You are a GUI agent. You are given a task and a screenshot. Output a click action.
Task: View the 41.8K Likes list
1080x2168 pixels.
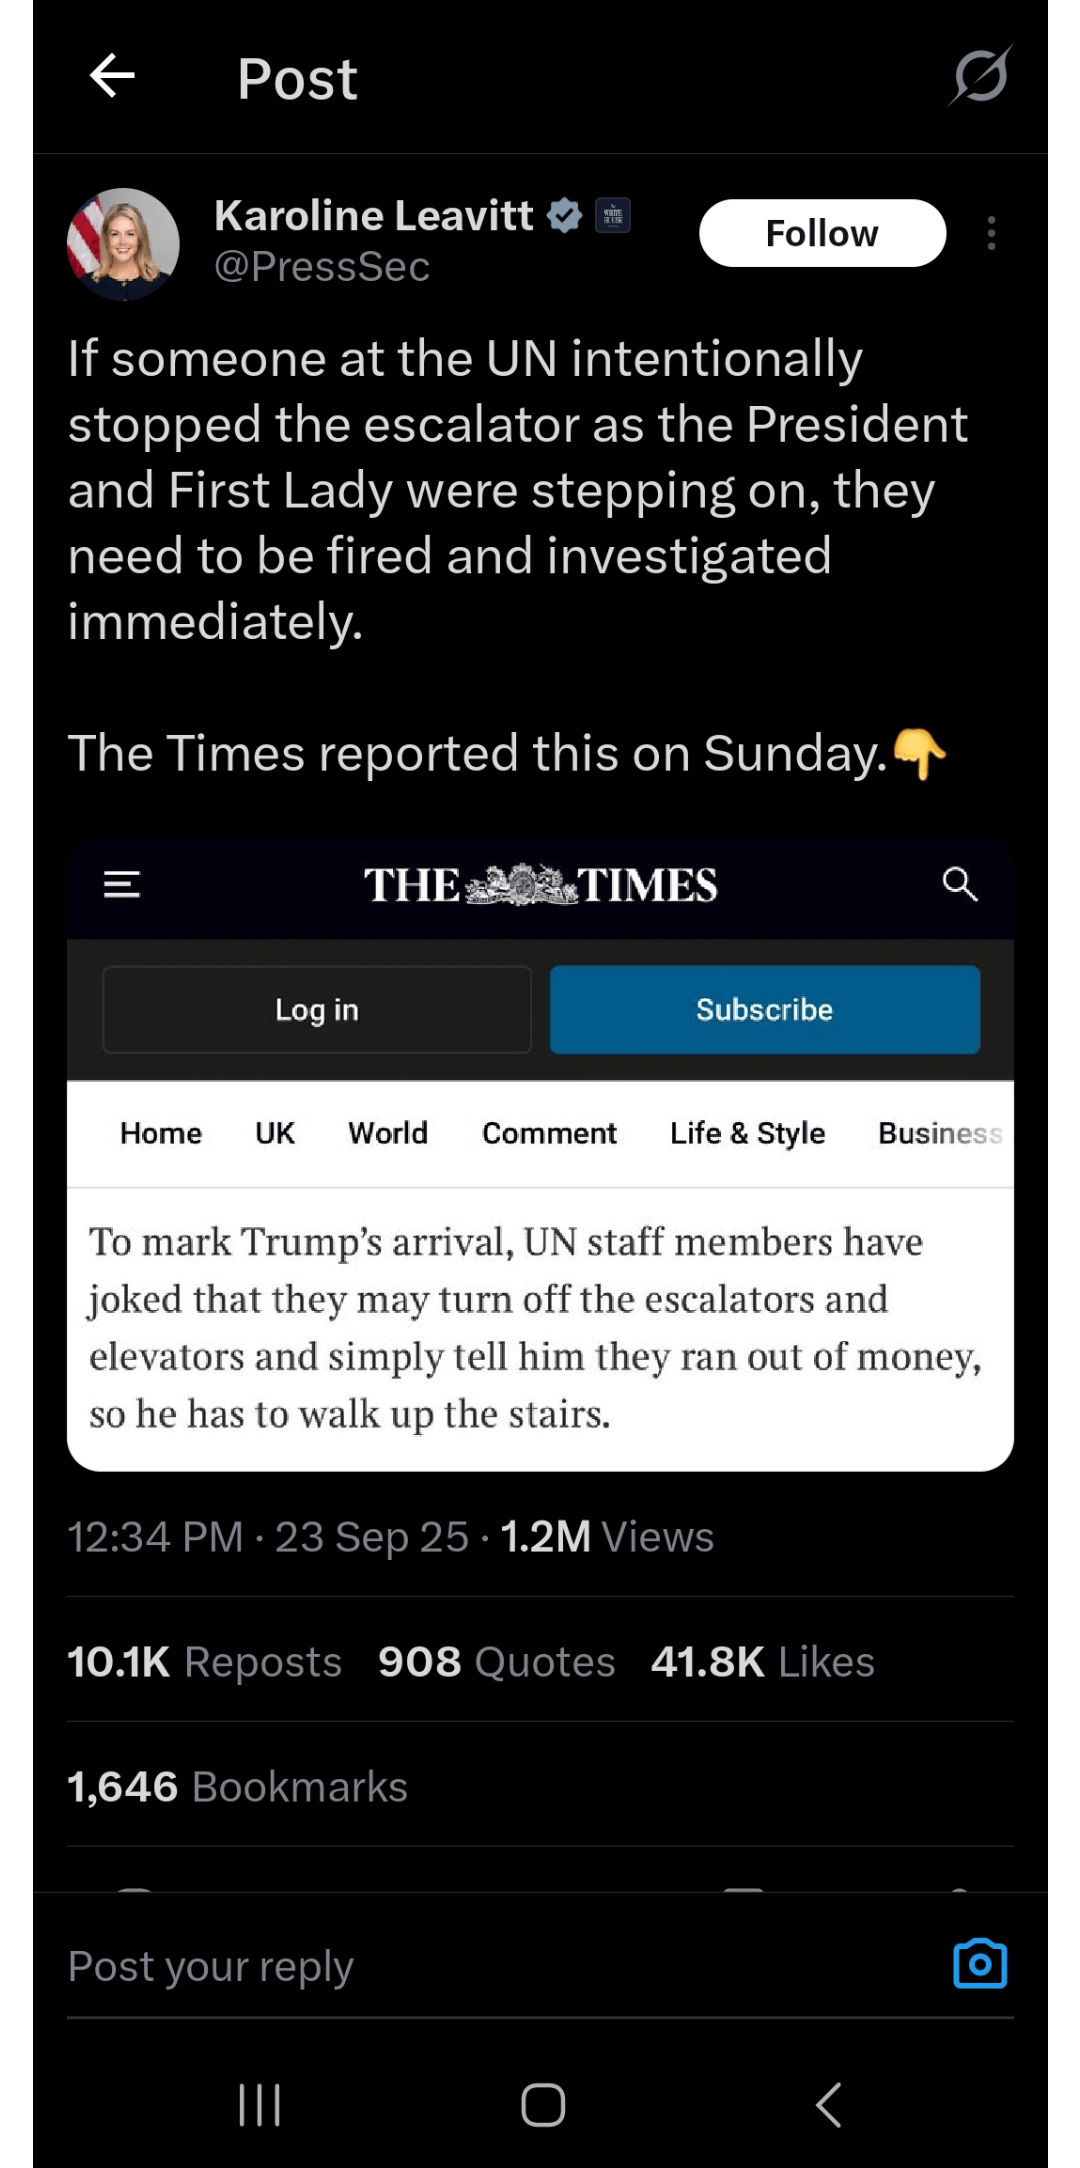[762, 1662]
